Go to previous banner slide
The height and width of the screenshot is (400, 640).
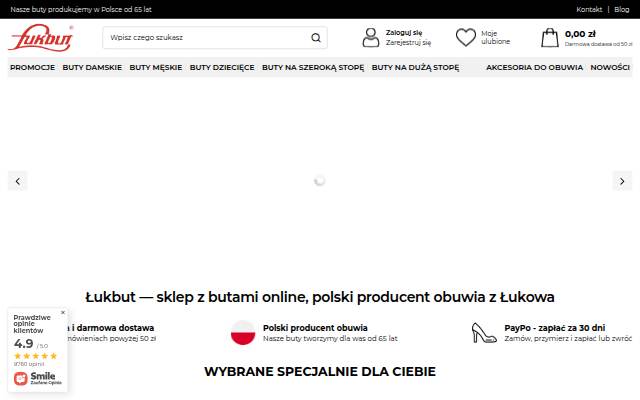point(18,181)
